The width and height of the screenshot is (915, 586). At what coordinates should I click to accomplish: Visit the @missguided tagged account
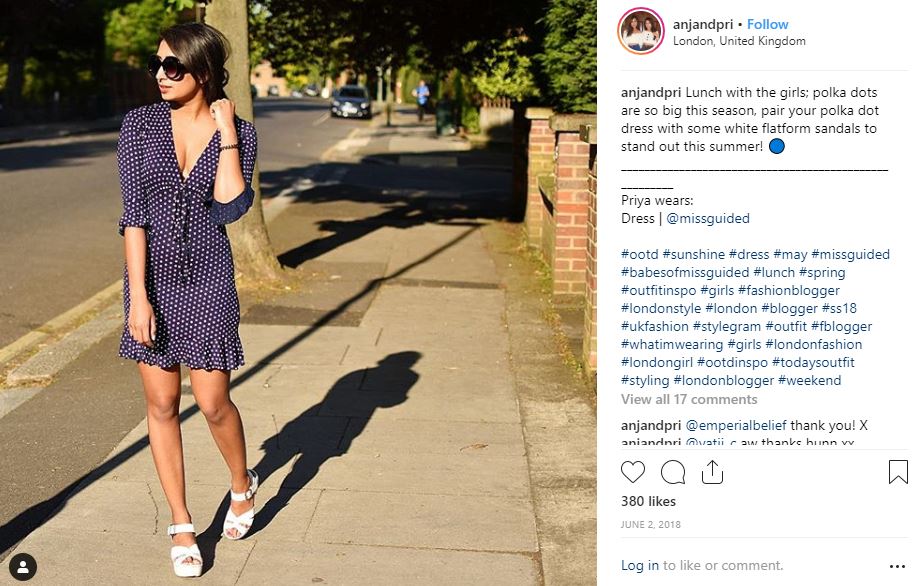(707, 218)
